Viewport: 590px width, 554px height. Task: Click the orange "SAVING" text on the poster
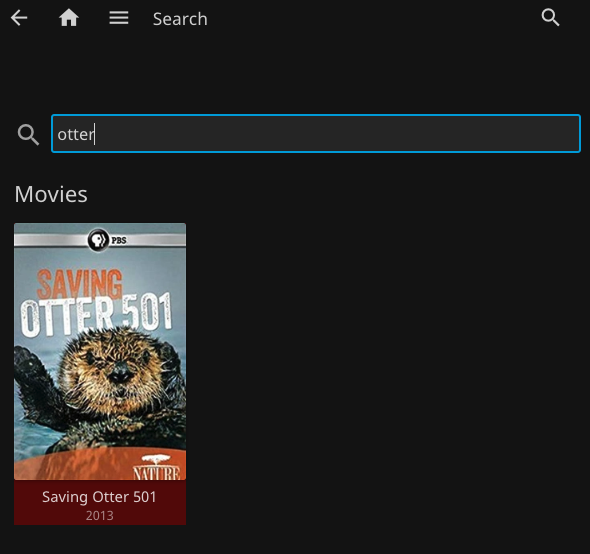(x=80, y=284)
